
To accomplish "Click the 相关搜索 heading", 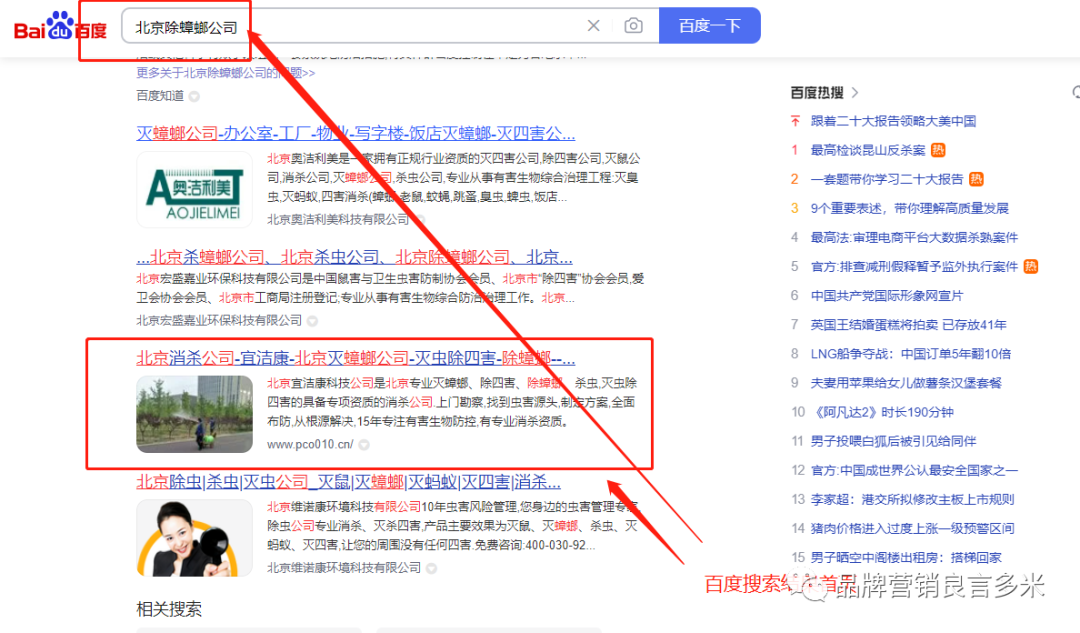I will click(169, 609).
